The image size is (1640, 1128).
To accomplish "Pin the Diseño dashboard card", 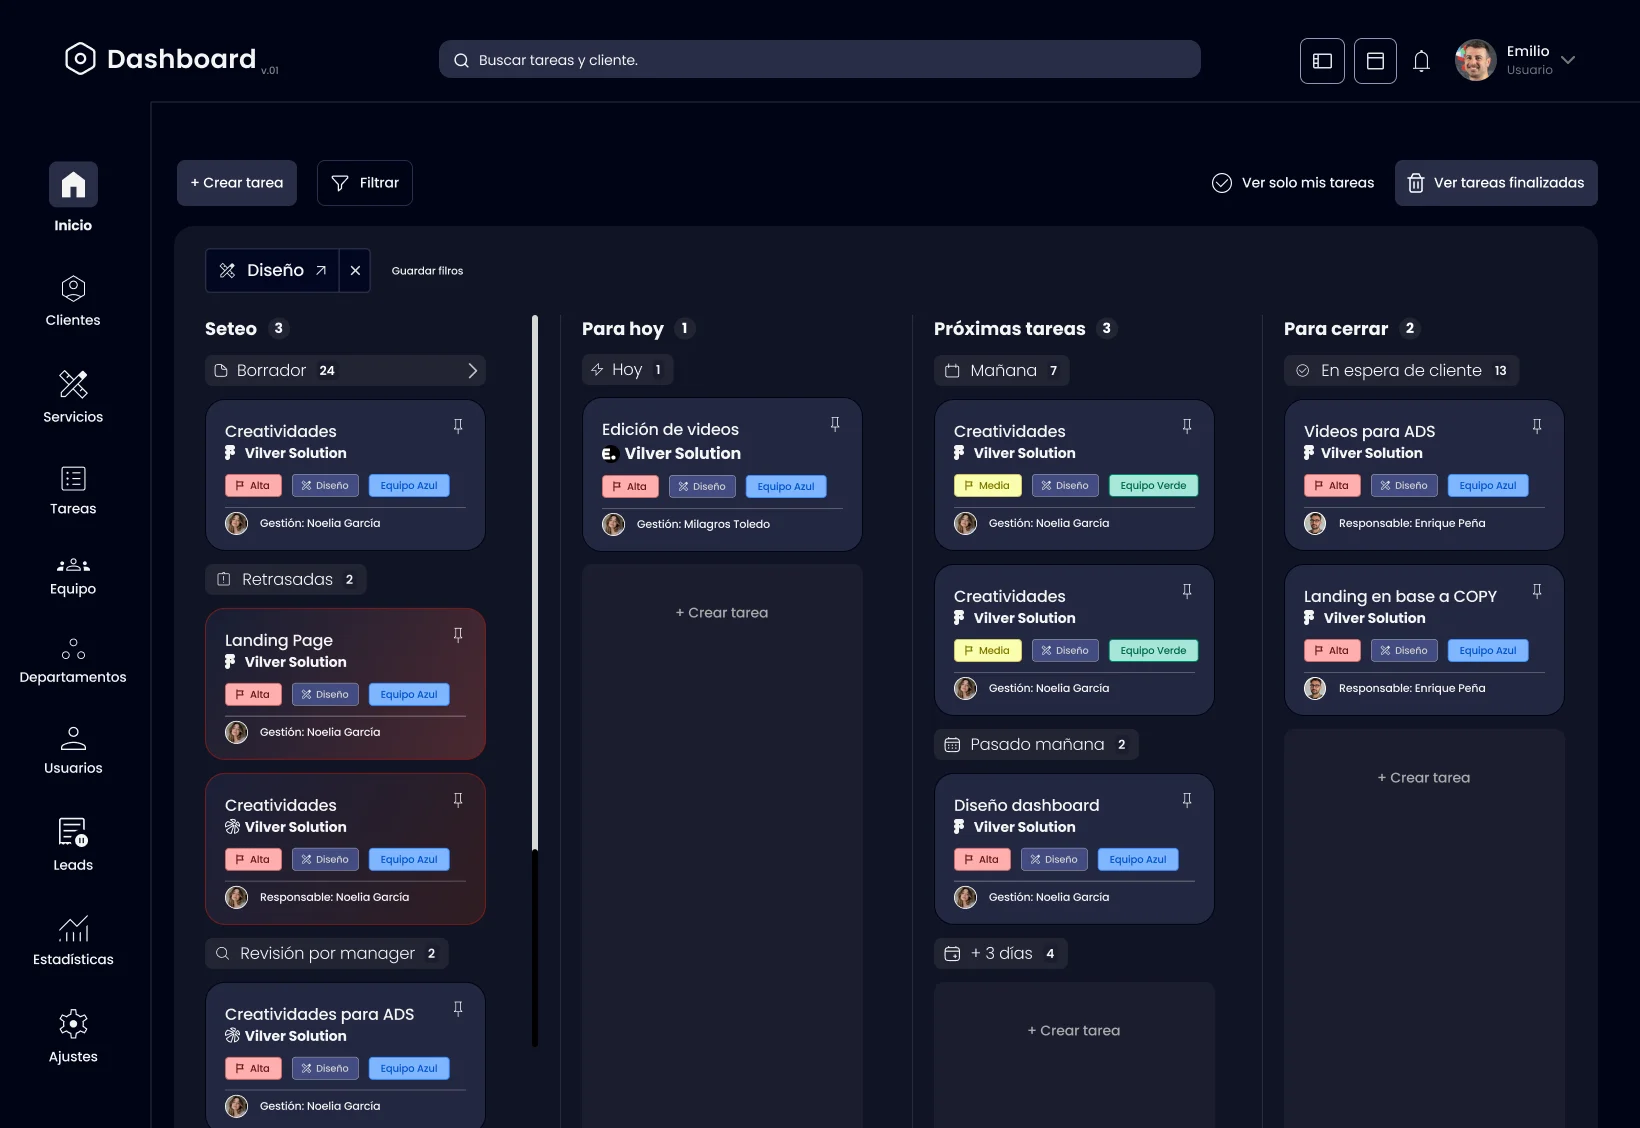I will click(1187, 800).
